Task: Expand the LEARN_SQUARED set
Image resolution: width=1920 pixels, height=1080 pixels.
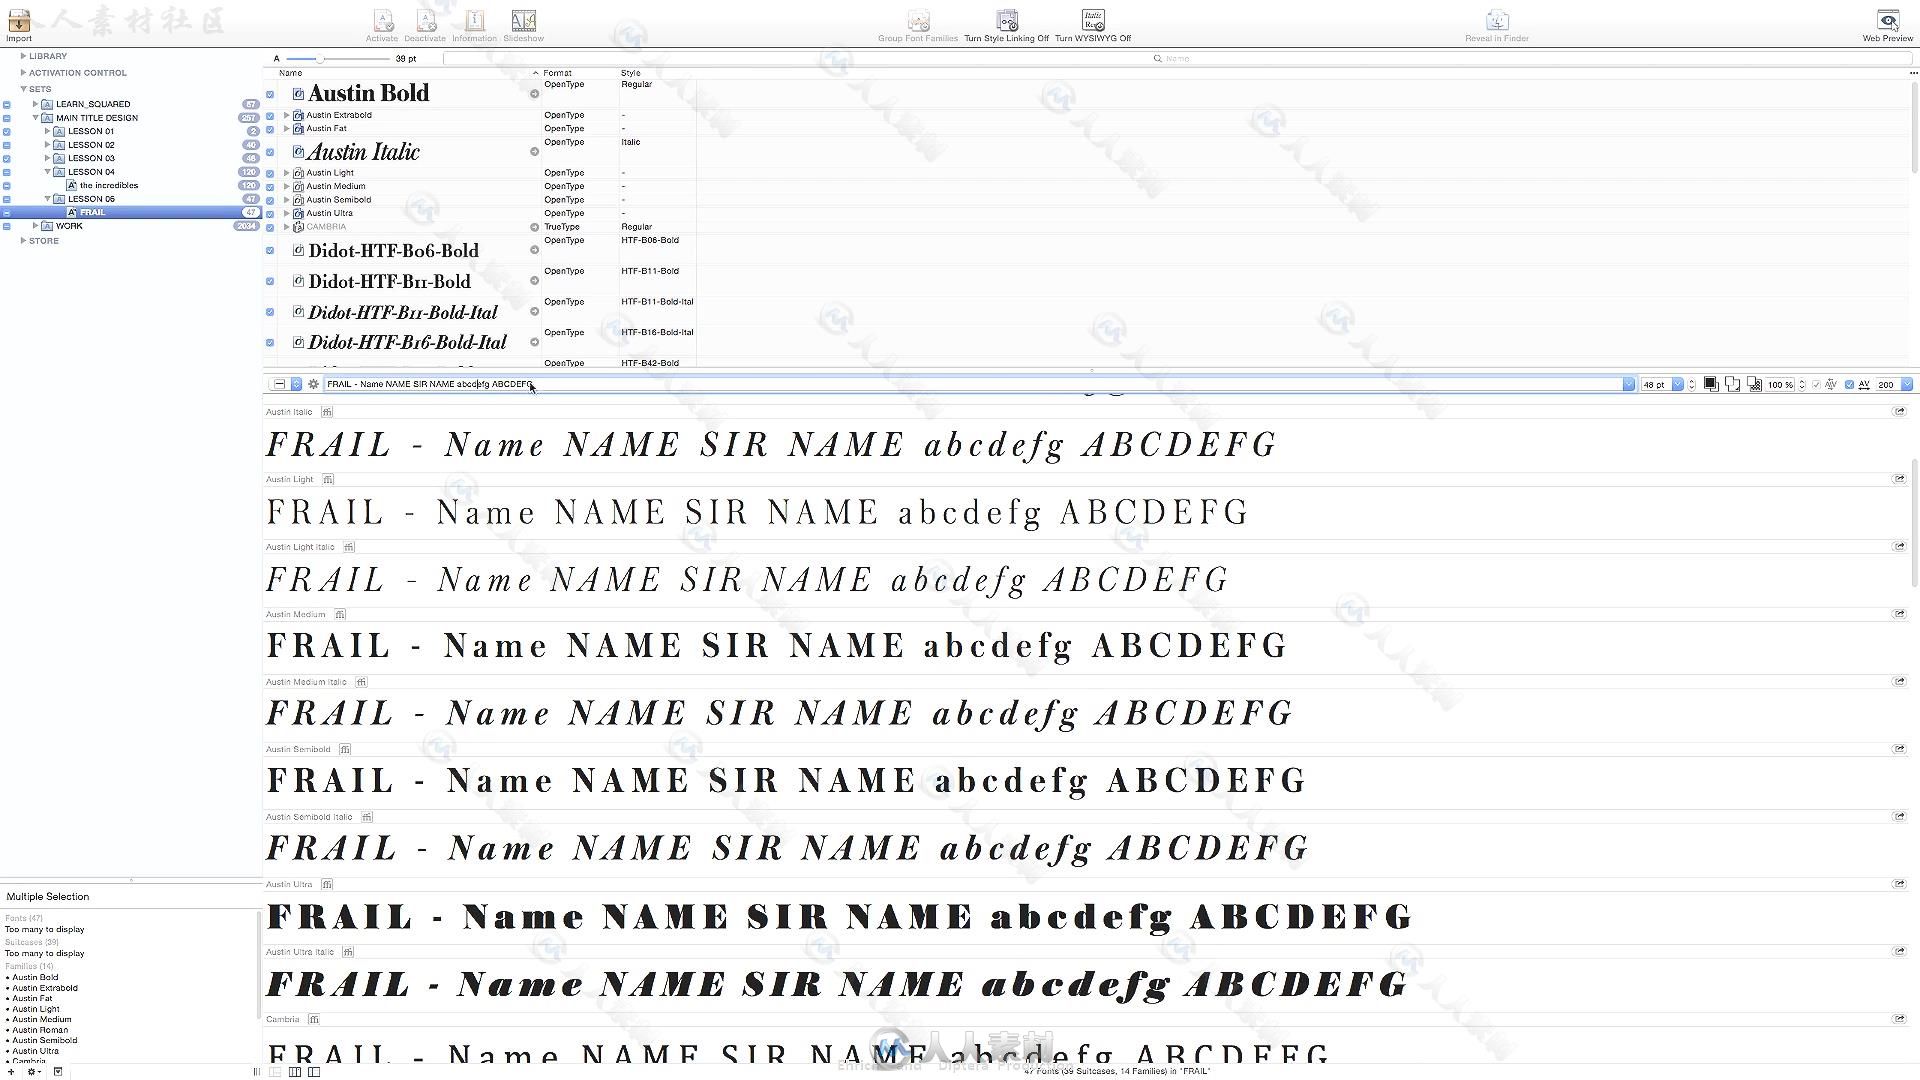Action: pos(35,104)
